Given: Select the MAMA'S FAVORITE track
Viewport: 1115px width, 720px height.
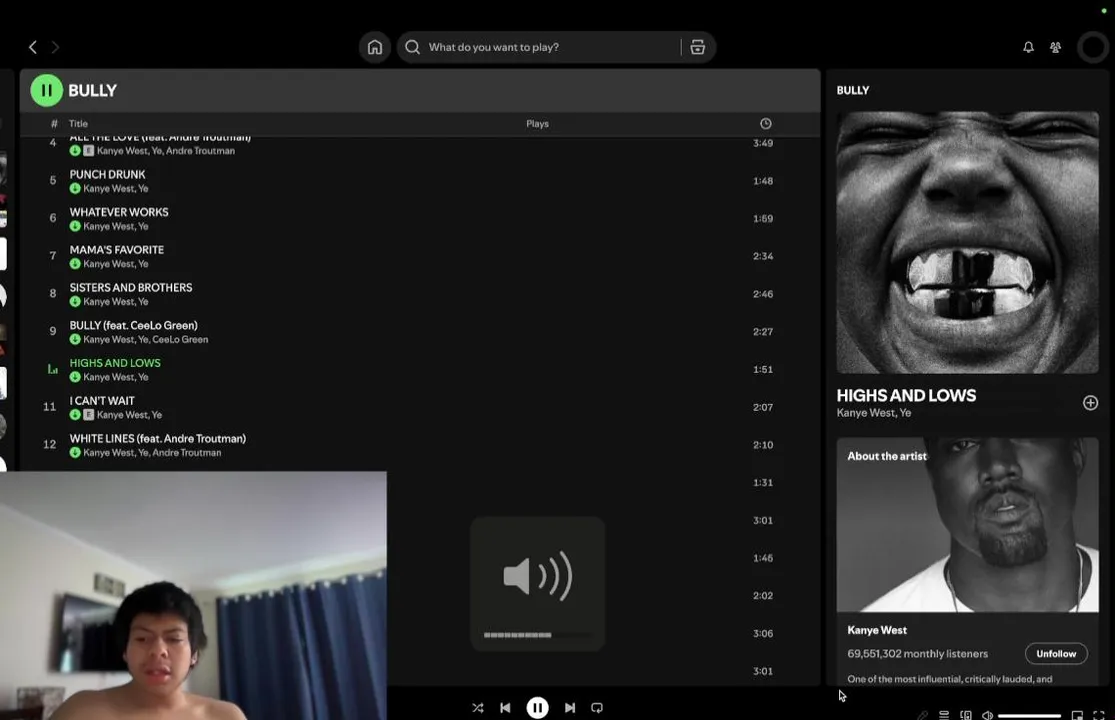Looking at the screenshot, I should (x=420, y=256).
